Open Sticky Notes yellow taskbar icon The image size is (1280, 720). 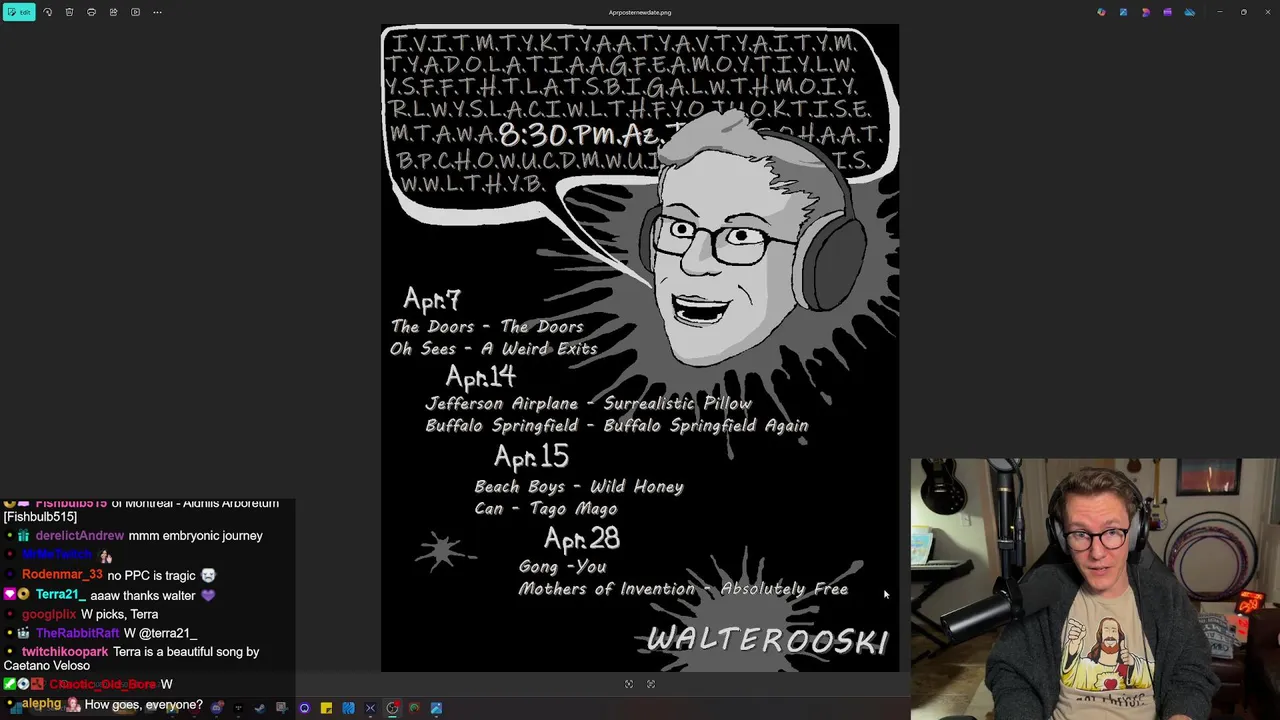coord(326,708)
